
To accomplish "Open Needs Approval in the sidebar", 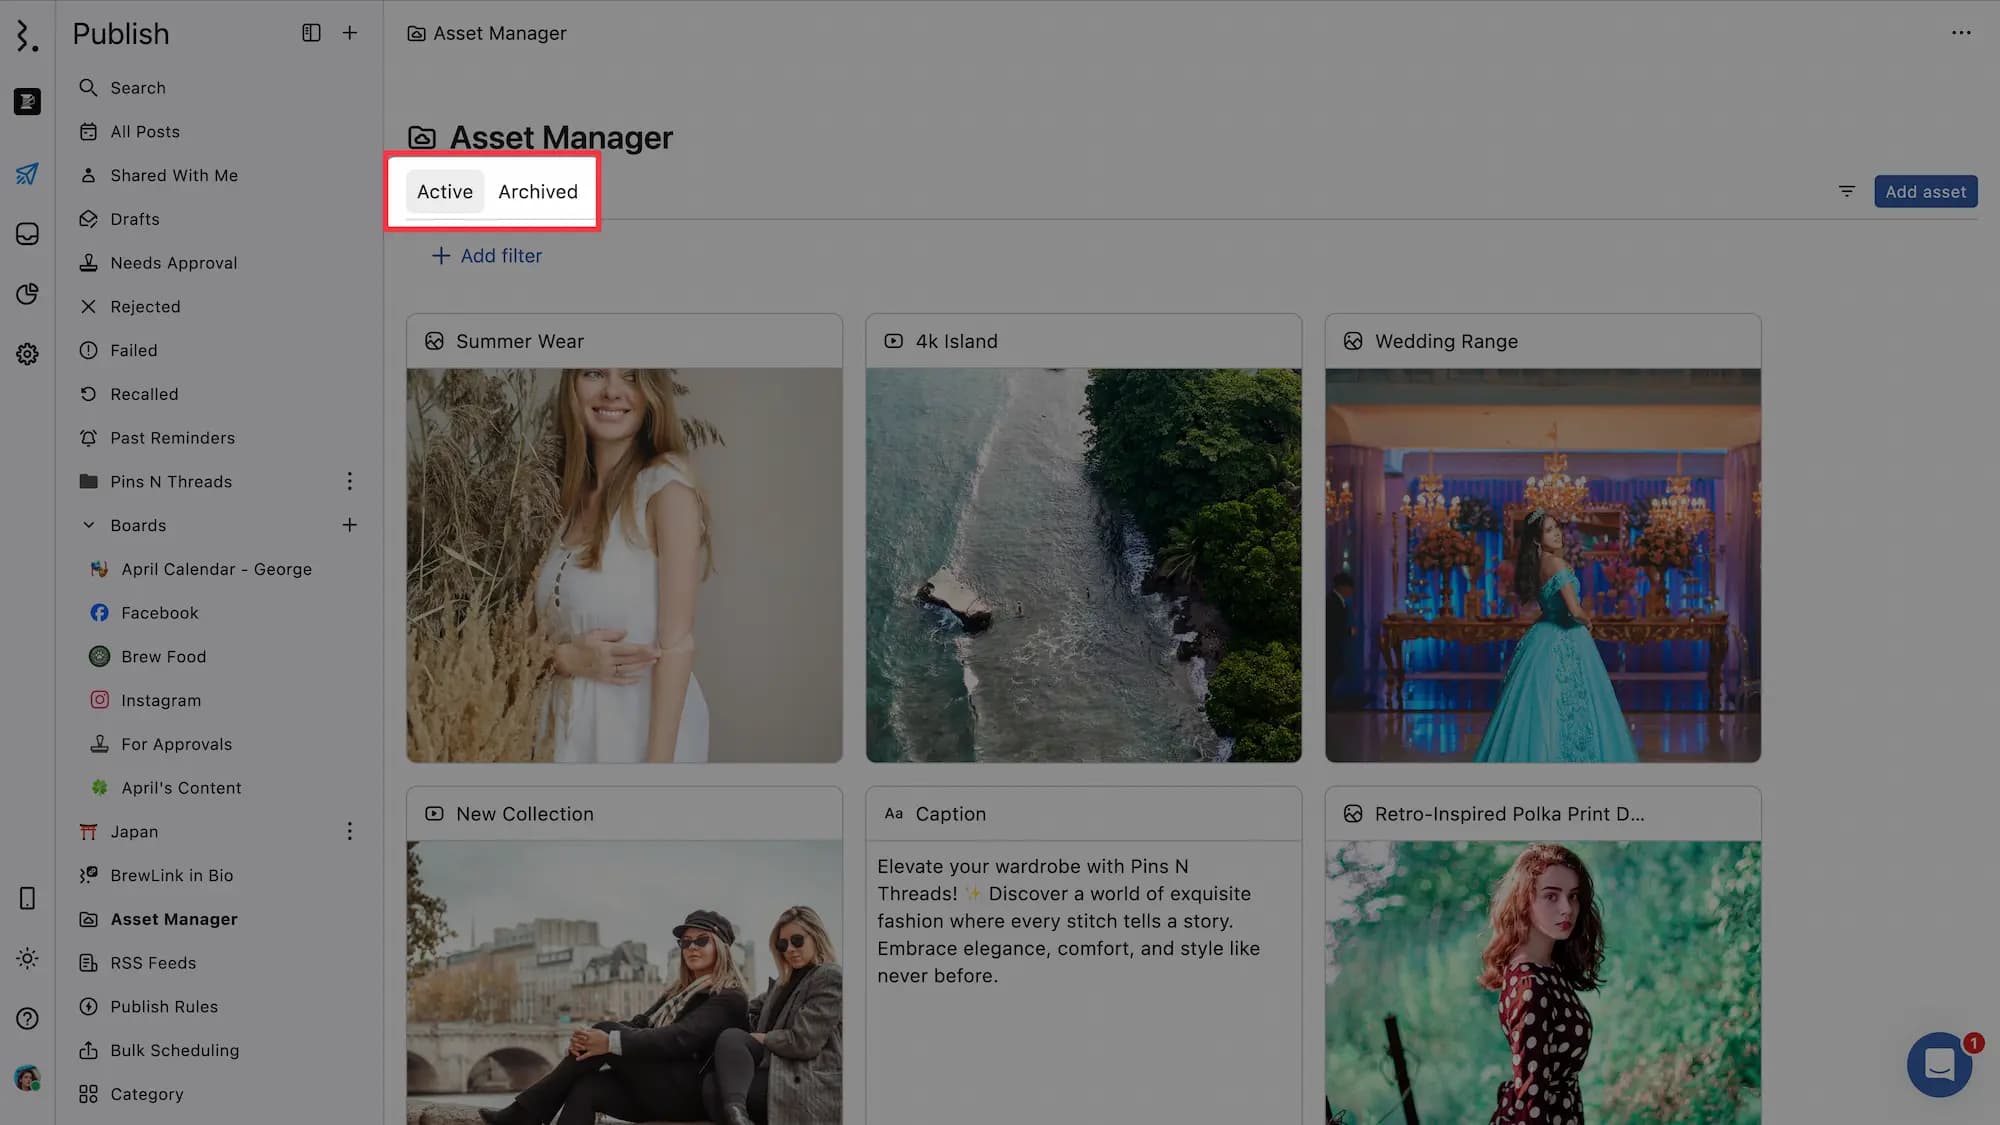I will point(174,263).
